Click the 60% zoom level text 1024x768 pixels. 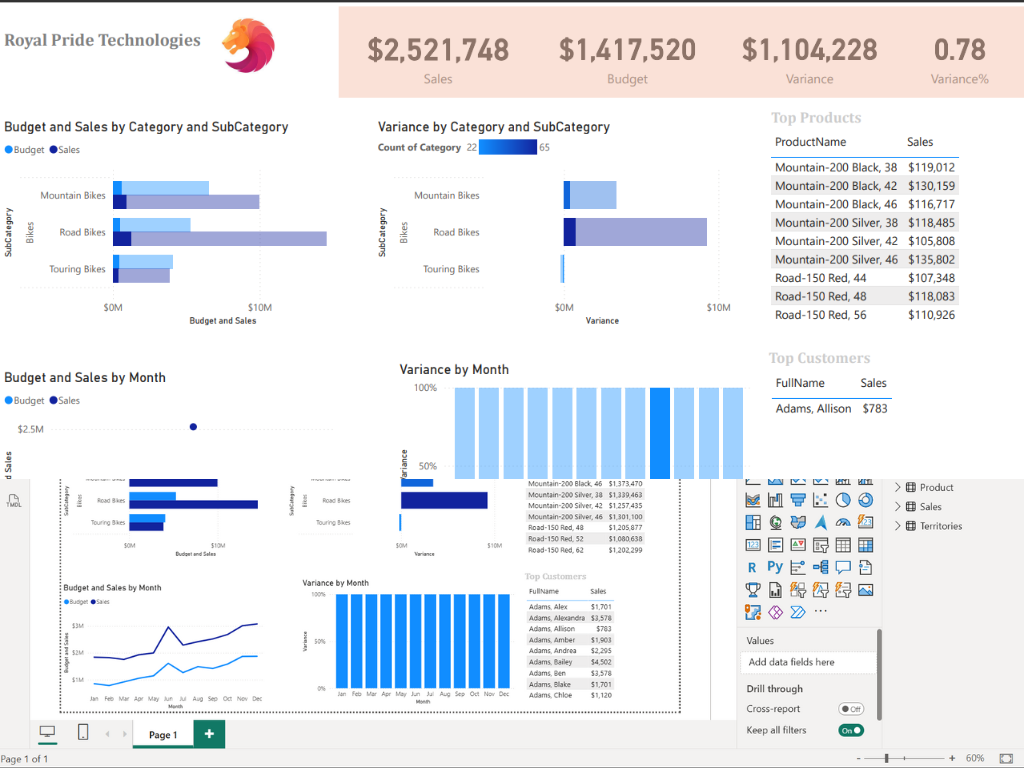[x=974, y=758]
